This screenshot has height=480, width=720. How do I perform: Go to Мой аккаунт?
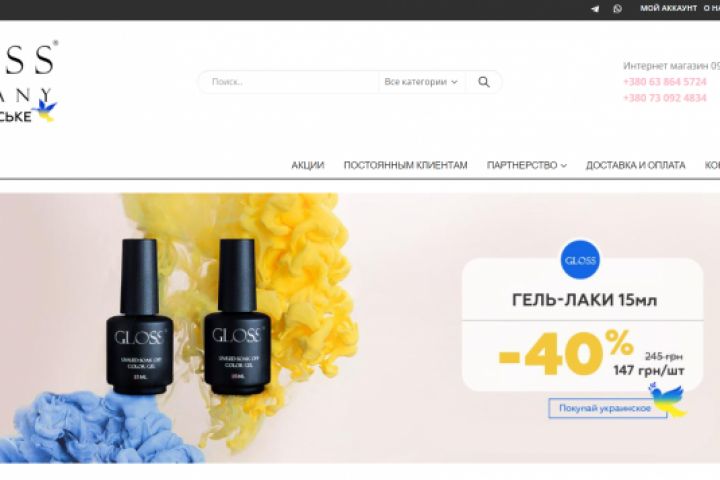(x=669, y=8)
